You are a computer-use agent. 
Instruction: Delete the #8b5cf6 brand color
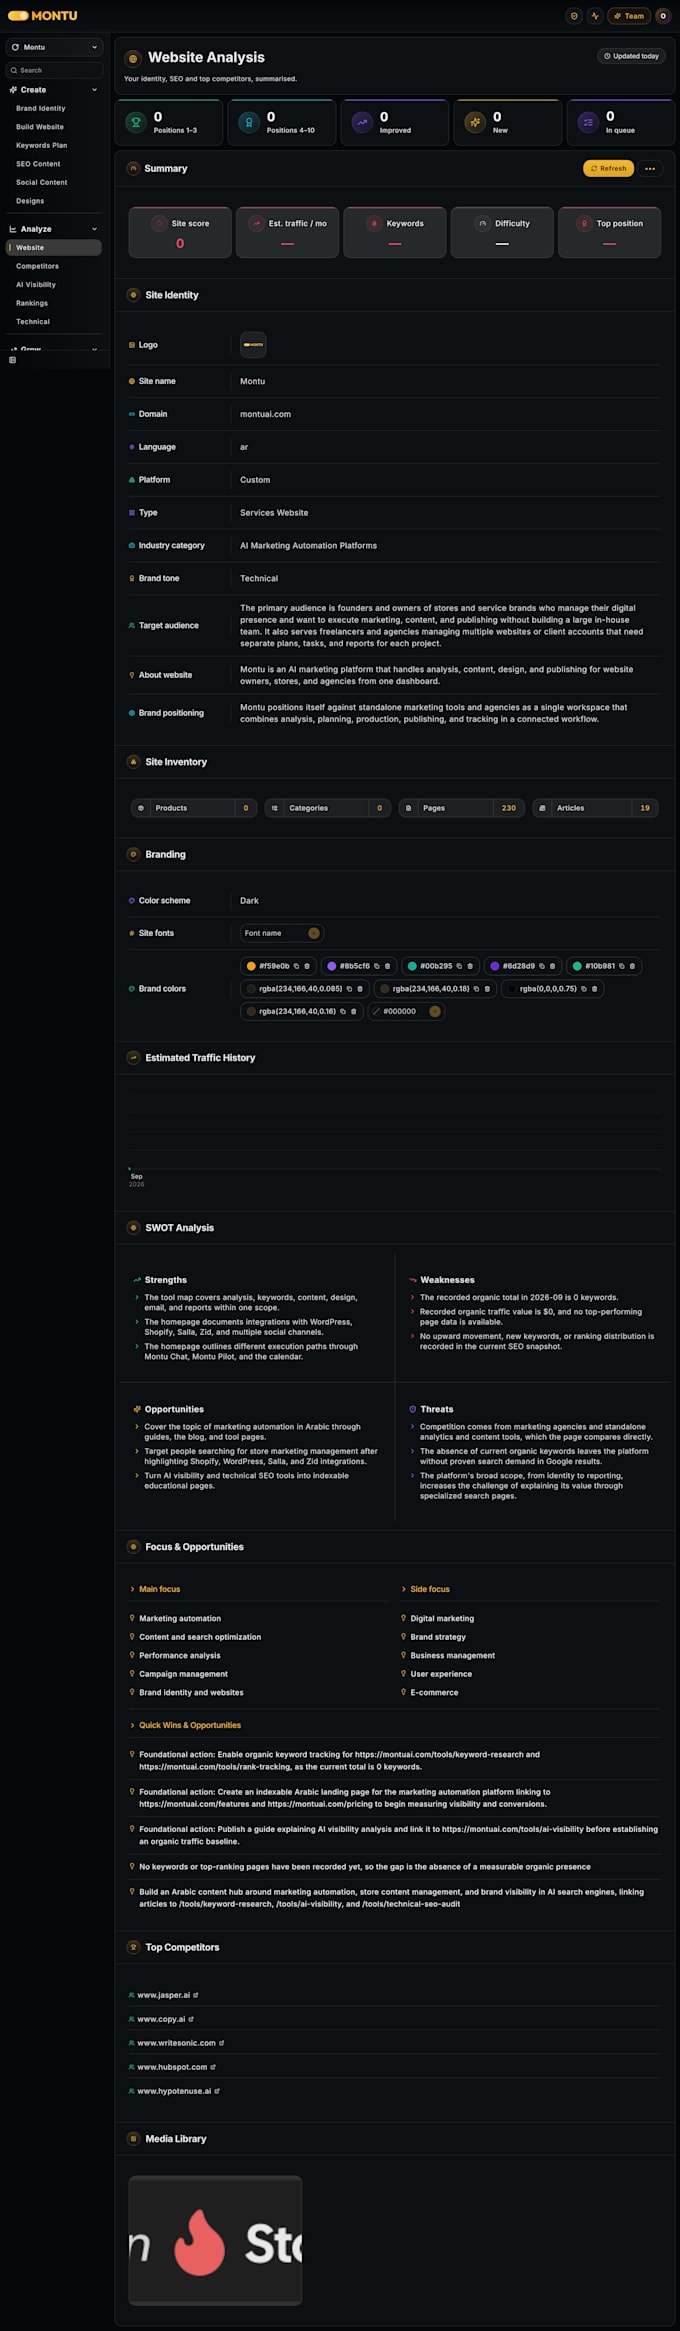pos(388,966)
